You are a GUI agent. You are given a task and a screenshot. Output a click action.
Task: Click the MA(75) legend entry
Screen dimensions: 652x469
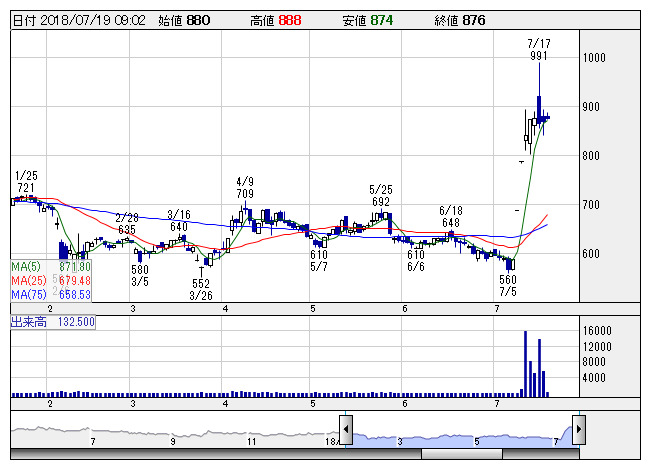click(x=50, y=295)
